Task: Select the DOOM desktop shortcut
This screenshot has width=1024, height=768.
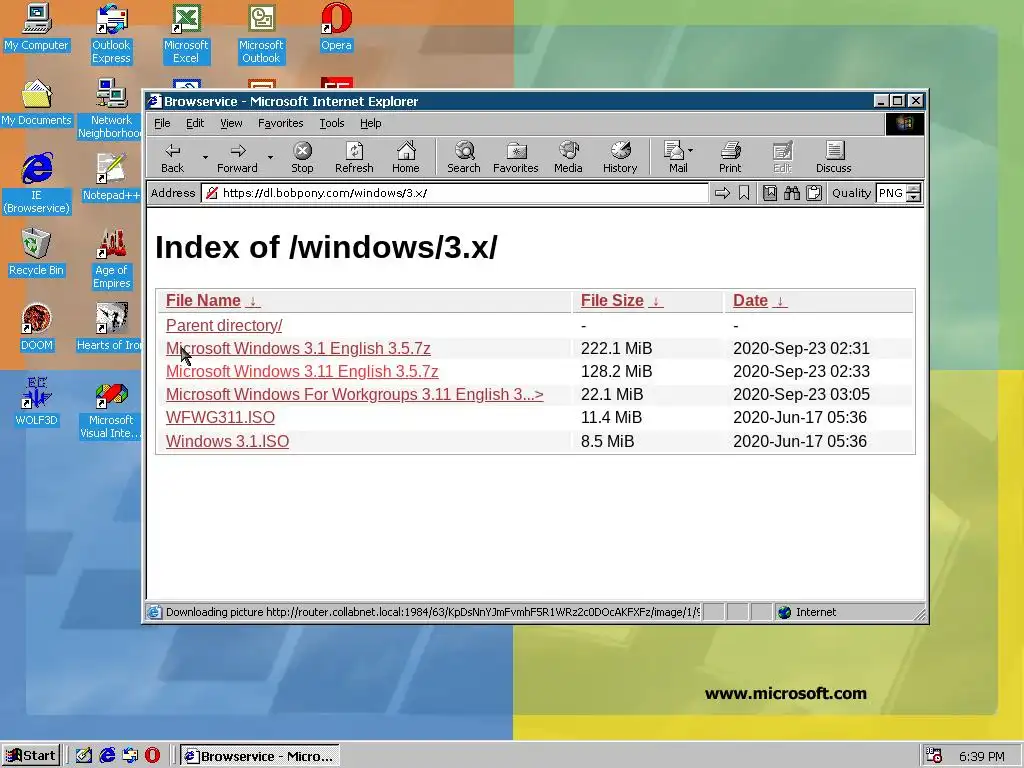Action: (x=36, y=327)
